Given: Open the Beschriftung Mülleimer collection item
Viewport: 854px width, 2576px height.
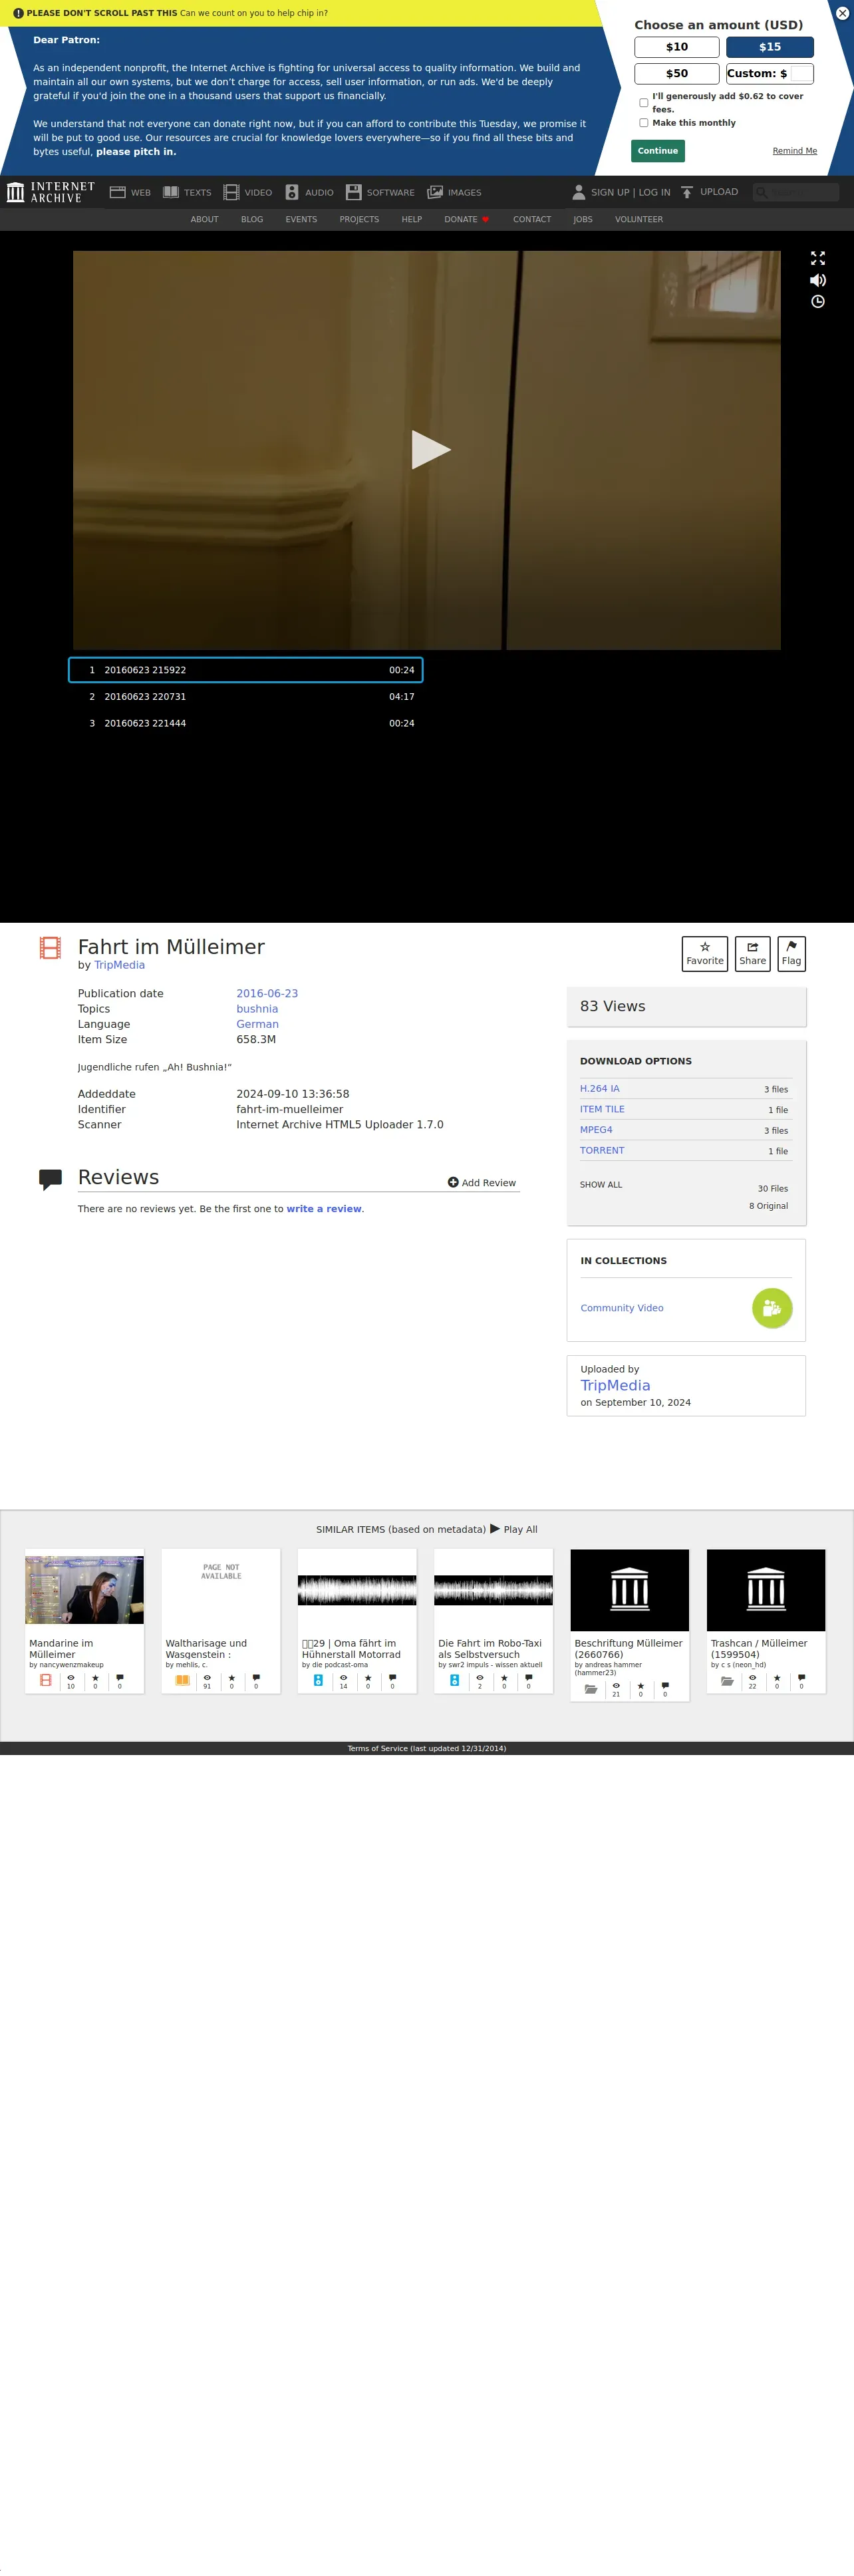Looking at the screenshot, I should (x=630, y=1625).
